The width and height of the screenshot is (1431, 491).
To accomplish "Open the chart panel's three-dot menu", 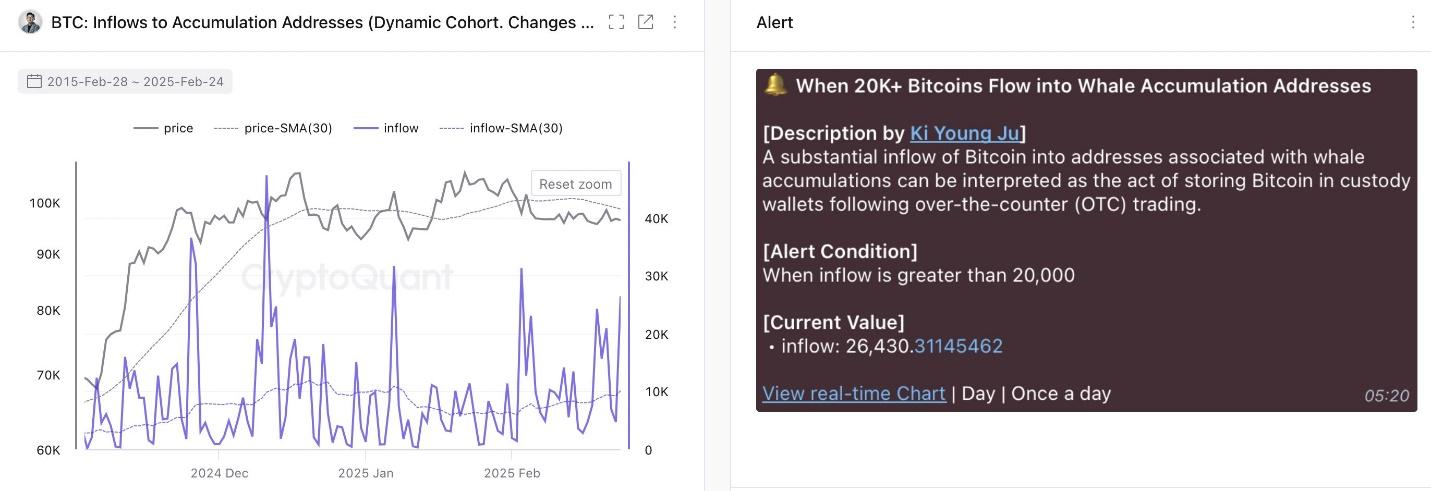I will click(675, 22).
